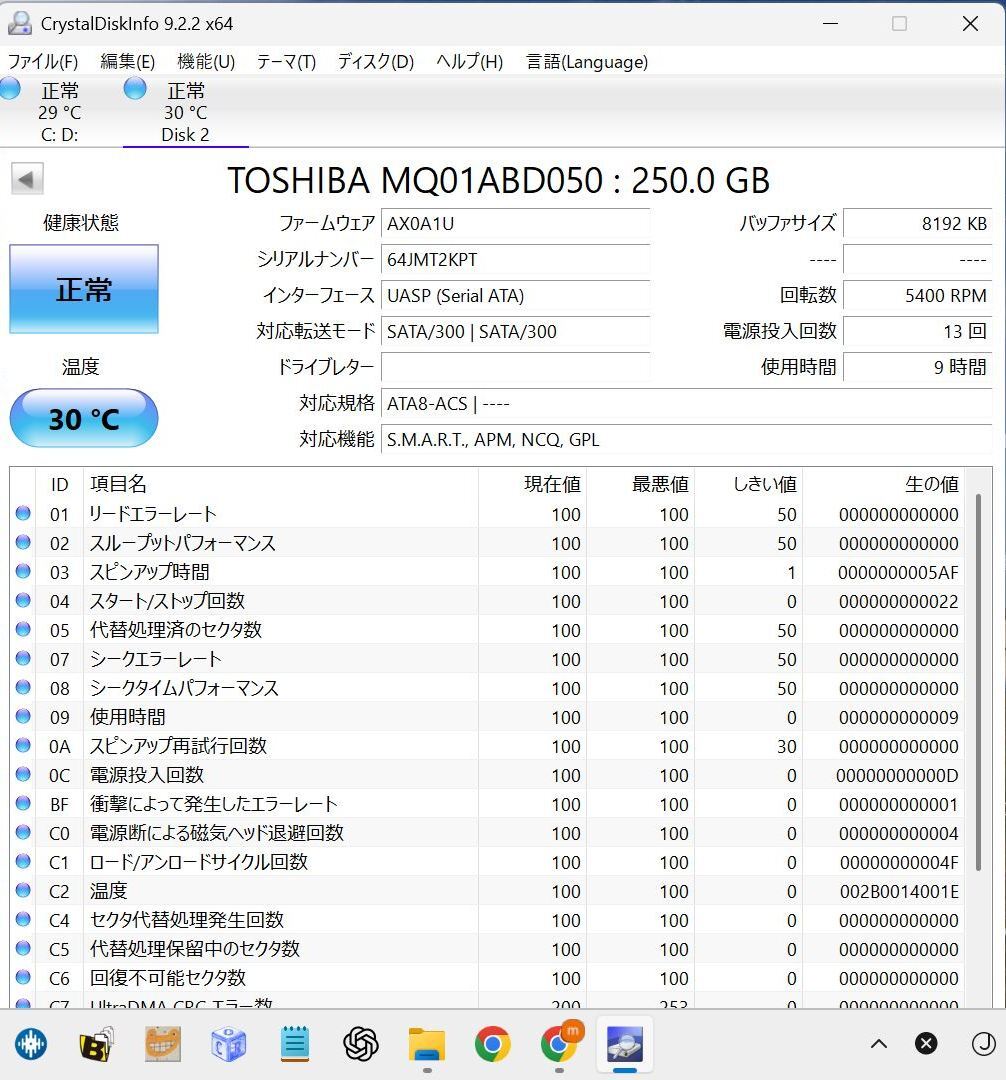Open the テーマ(T) menu
Viewport: 1006px width, 1080px height.
point(286,62)
